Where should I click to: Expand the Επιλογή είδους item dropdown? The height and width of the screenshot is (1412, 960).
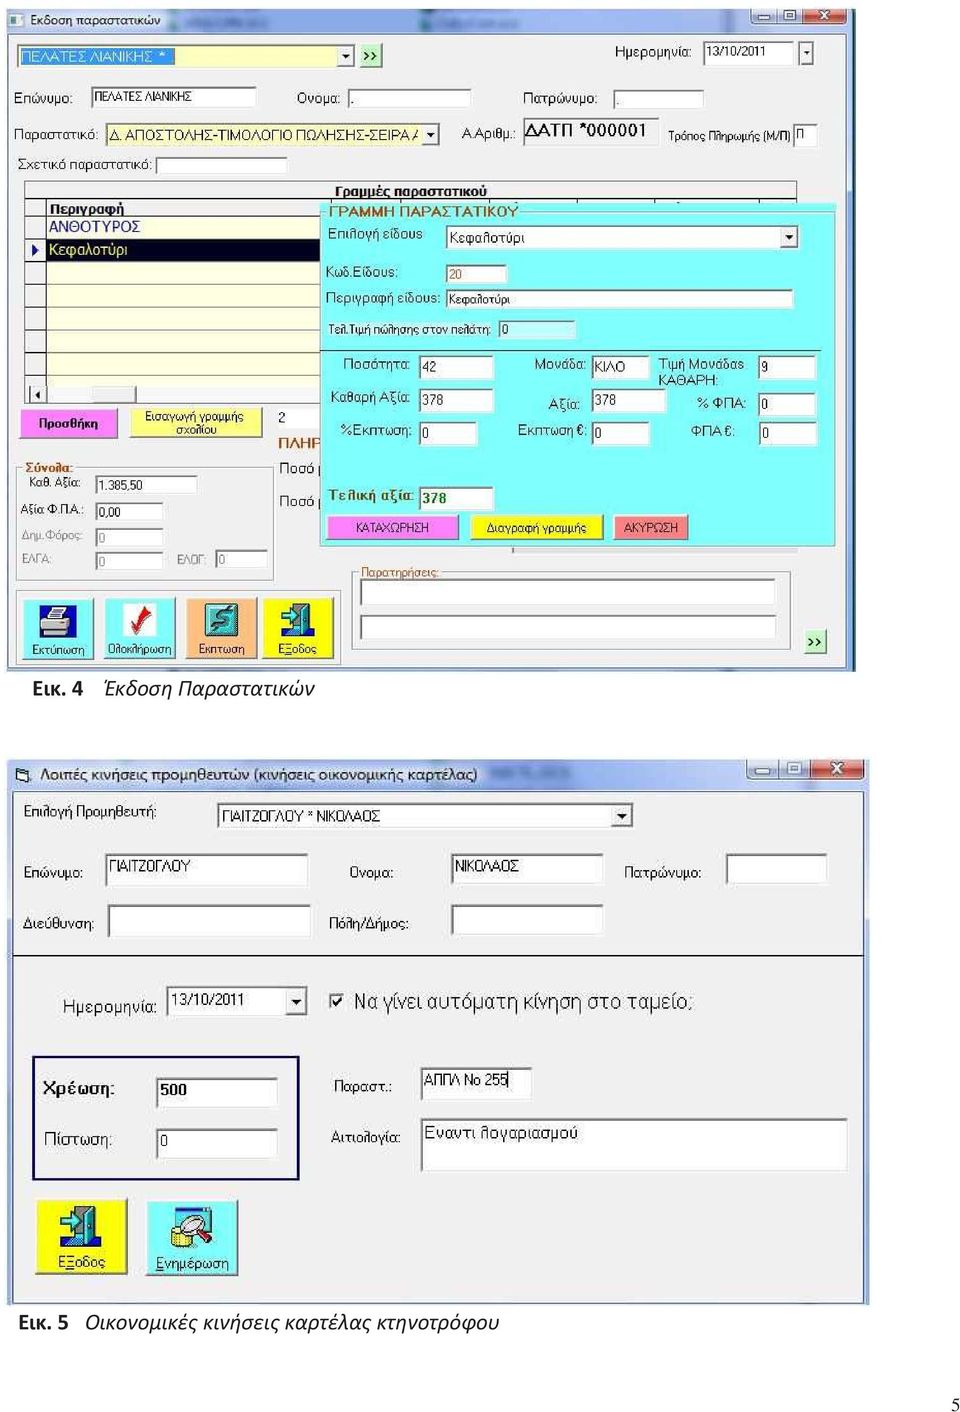coord(788,237)
